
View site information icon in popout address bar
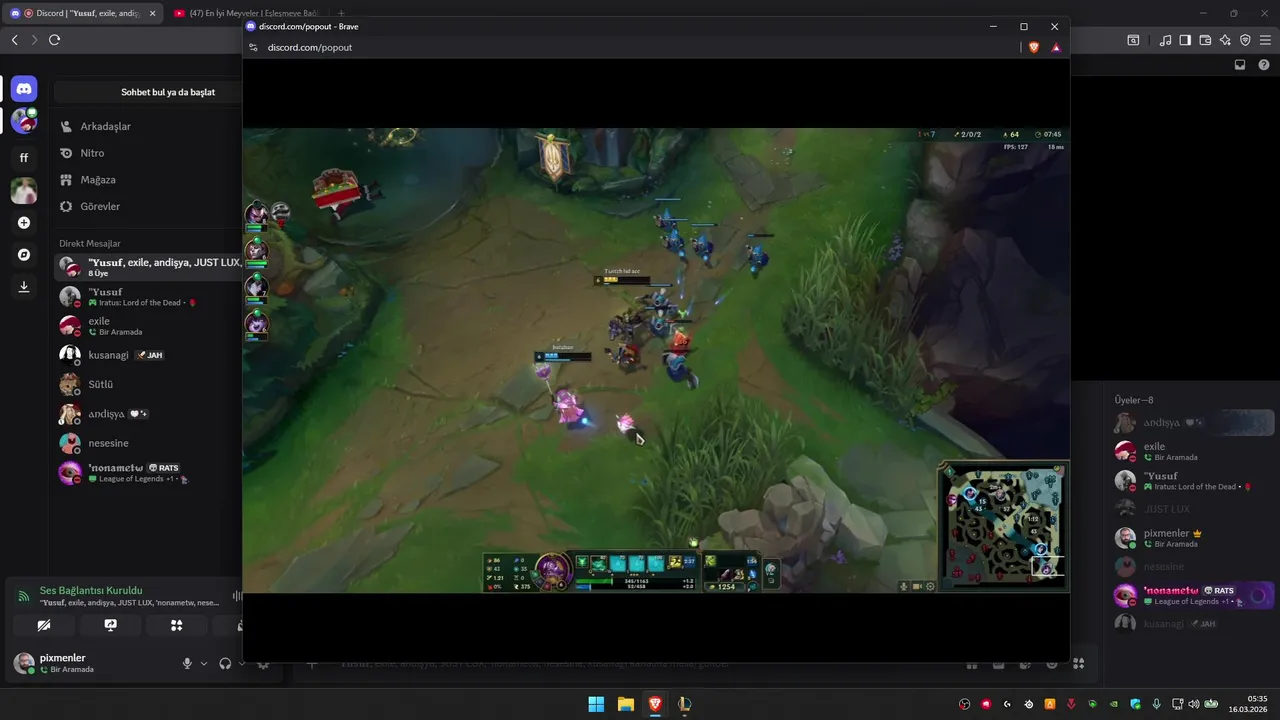pyautogui.click(x=254, y=47)
